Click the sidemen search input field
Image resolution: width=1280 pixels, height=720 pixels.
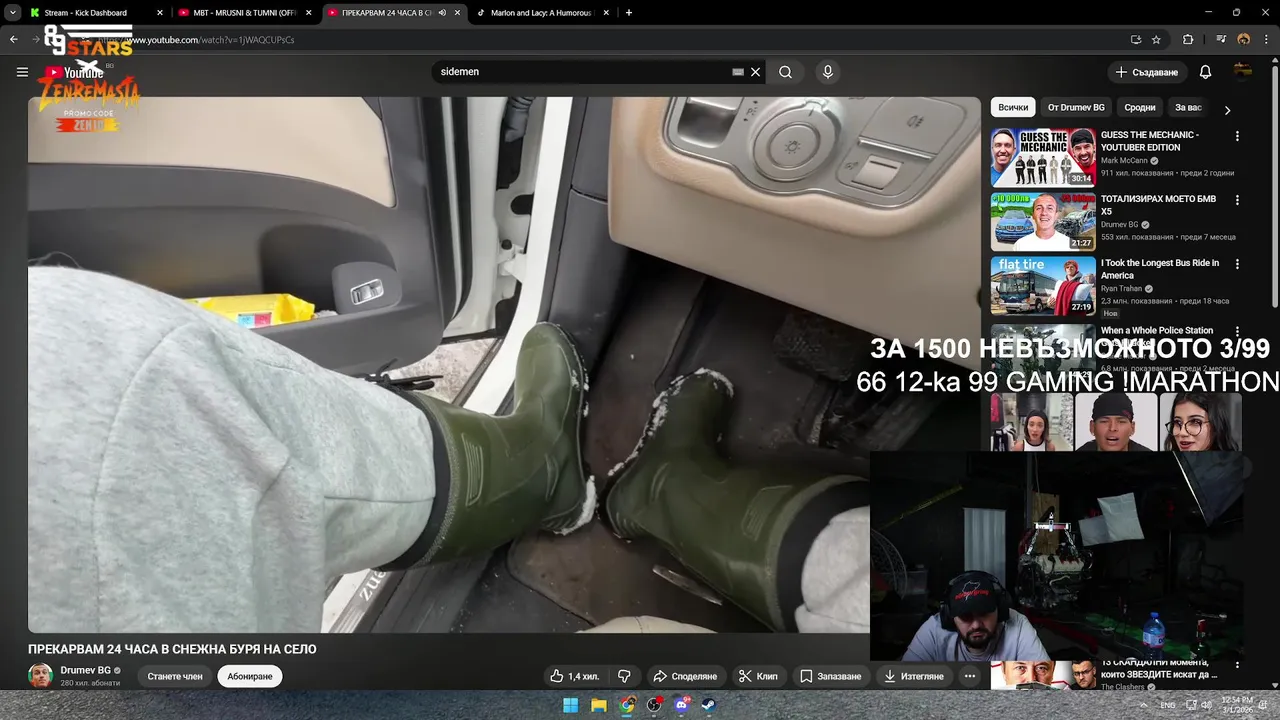coord(585,72)
